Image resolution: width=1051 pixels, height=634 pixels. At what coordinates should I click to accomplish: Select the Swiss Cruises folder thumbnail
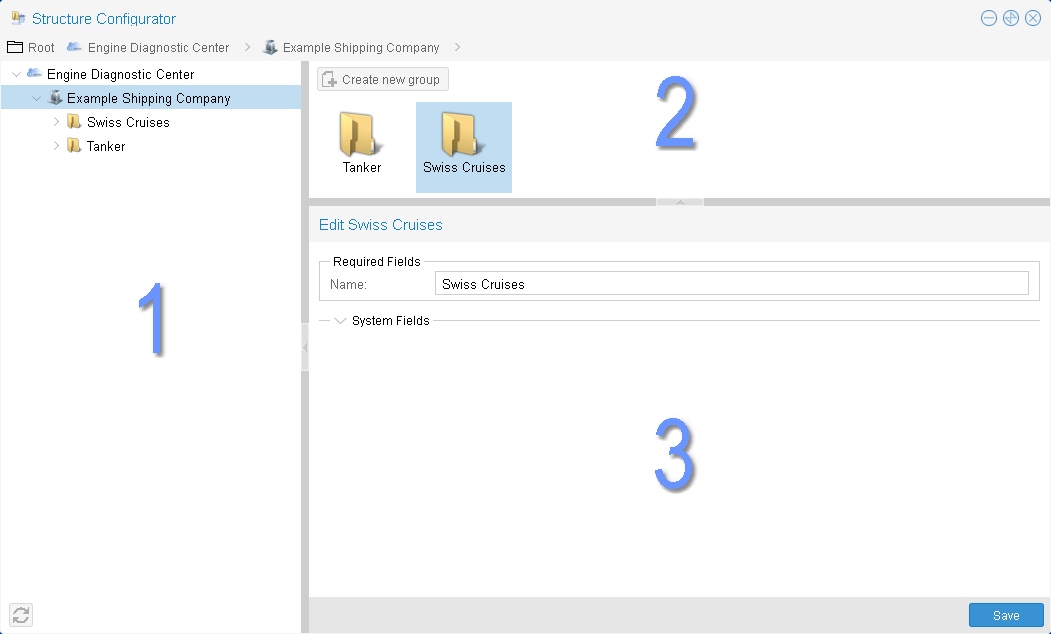pos(463,136)
